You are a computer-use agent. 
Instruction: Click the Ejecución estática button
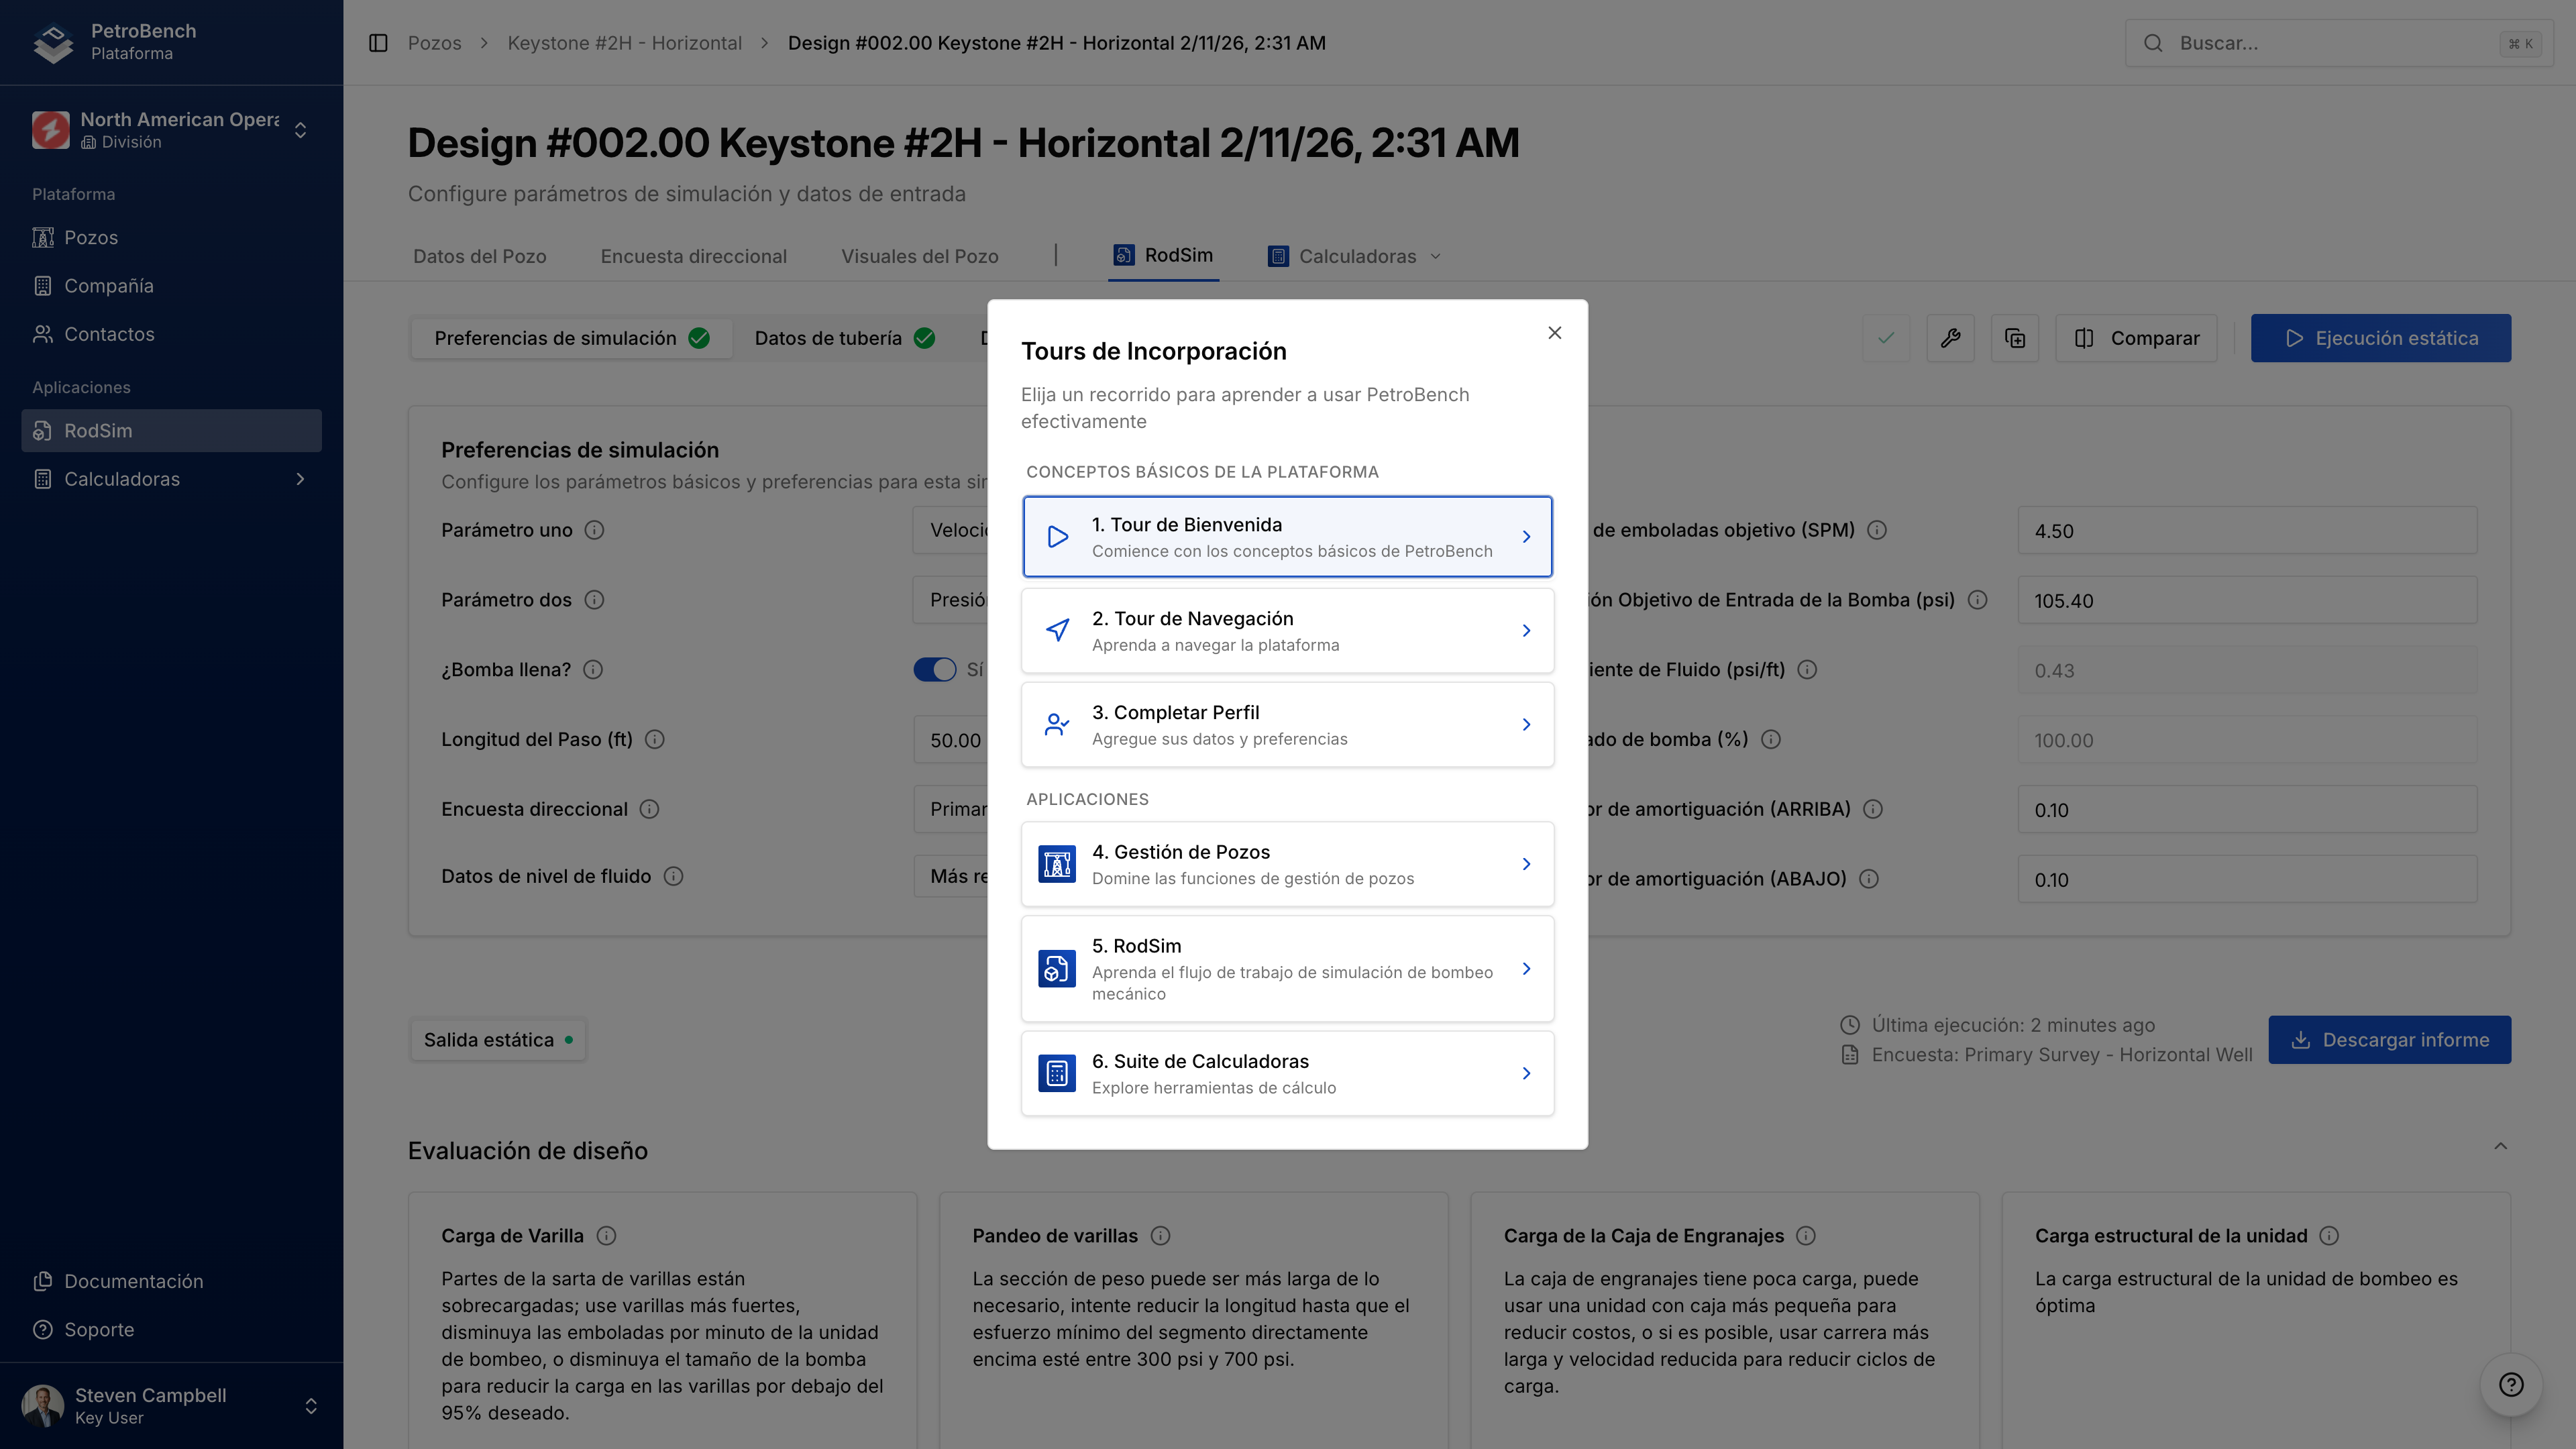(x=2380, y=338)
